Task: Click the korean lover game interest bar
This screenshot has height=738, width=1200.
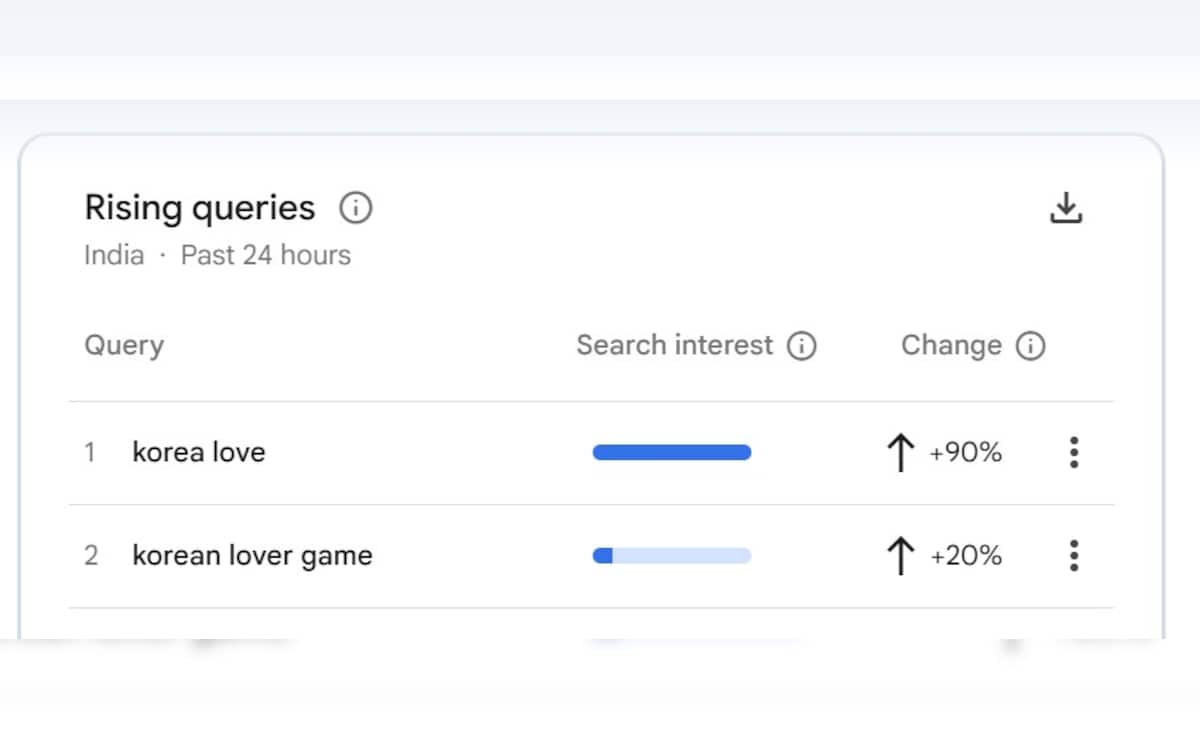Action: (x=671, y=555)
